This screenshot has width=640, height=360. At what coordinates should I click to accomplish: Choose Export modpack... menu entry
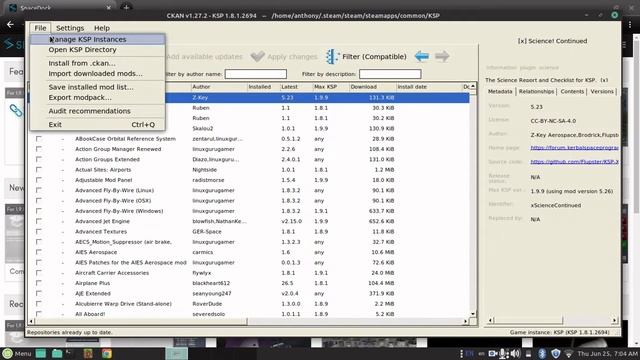(x=98, y=98)
